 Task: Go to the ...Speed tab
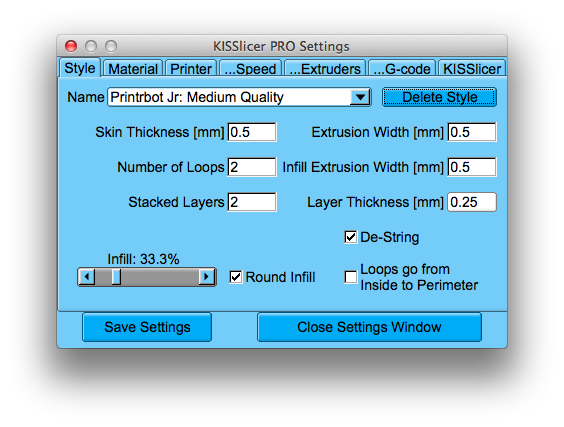pos(250,68)
